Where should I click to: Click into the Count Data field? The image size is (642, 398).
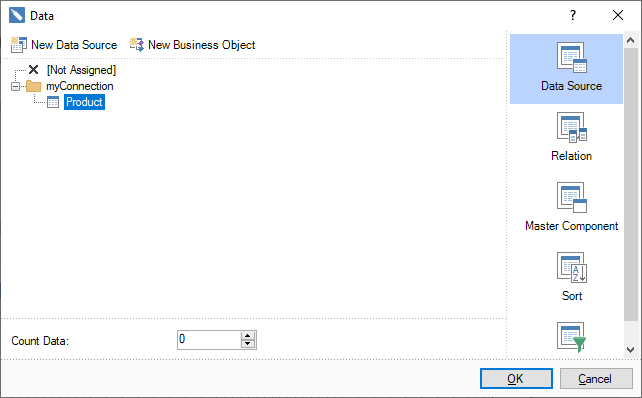pyautogui.click(x=209, y=340)
